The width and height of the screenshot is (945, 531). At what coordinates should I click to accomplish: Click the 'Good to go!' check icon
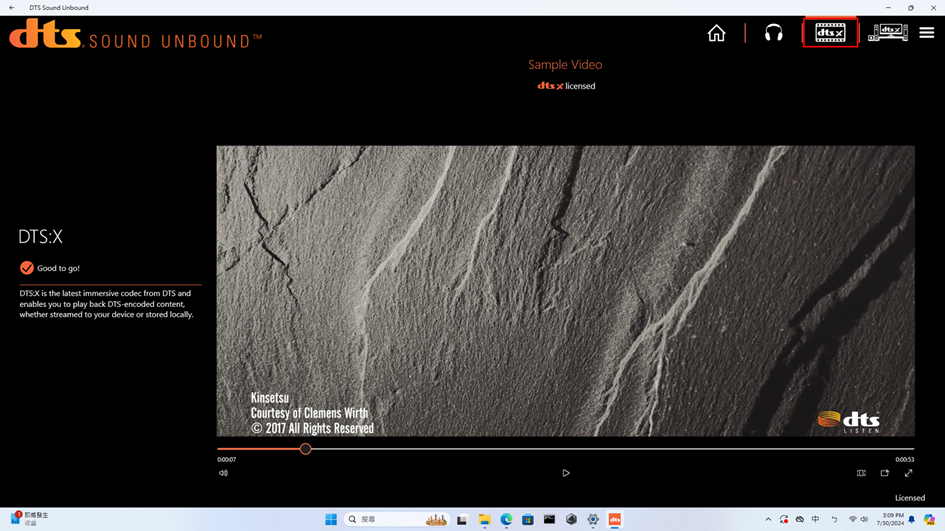27,268
